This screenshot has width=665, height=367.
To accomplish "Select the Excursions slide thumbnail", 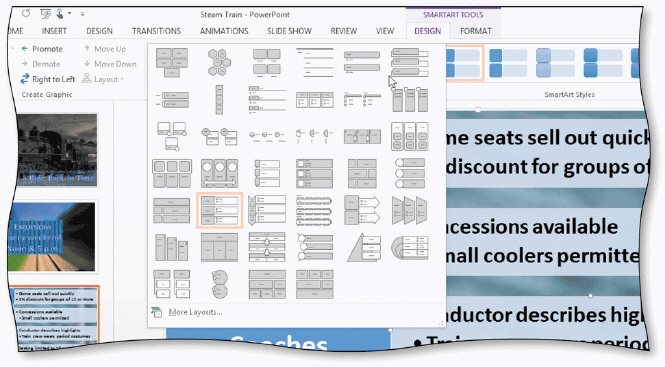I will (x=52, y=236).
